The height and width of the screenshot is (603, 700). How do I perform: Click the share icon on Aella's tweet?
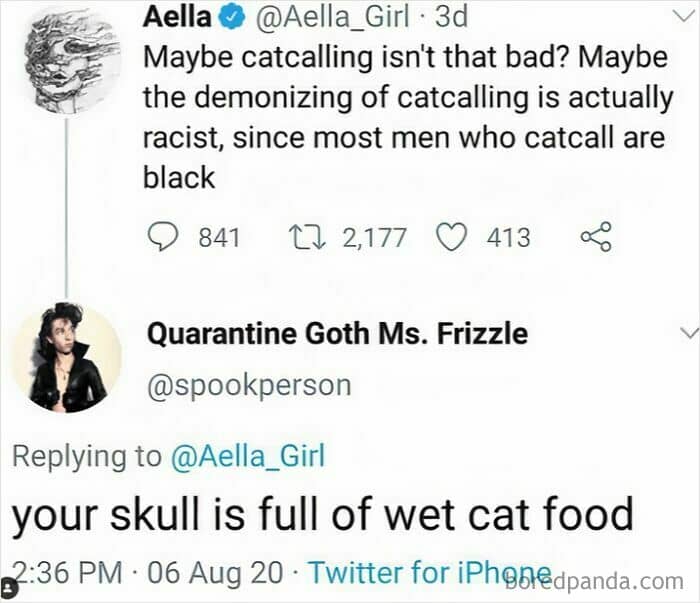tap(595, 237)
